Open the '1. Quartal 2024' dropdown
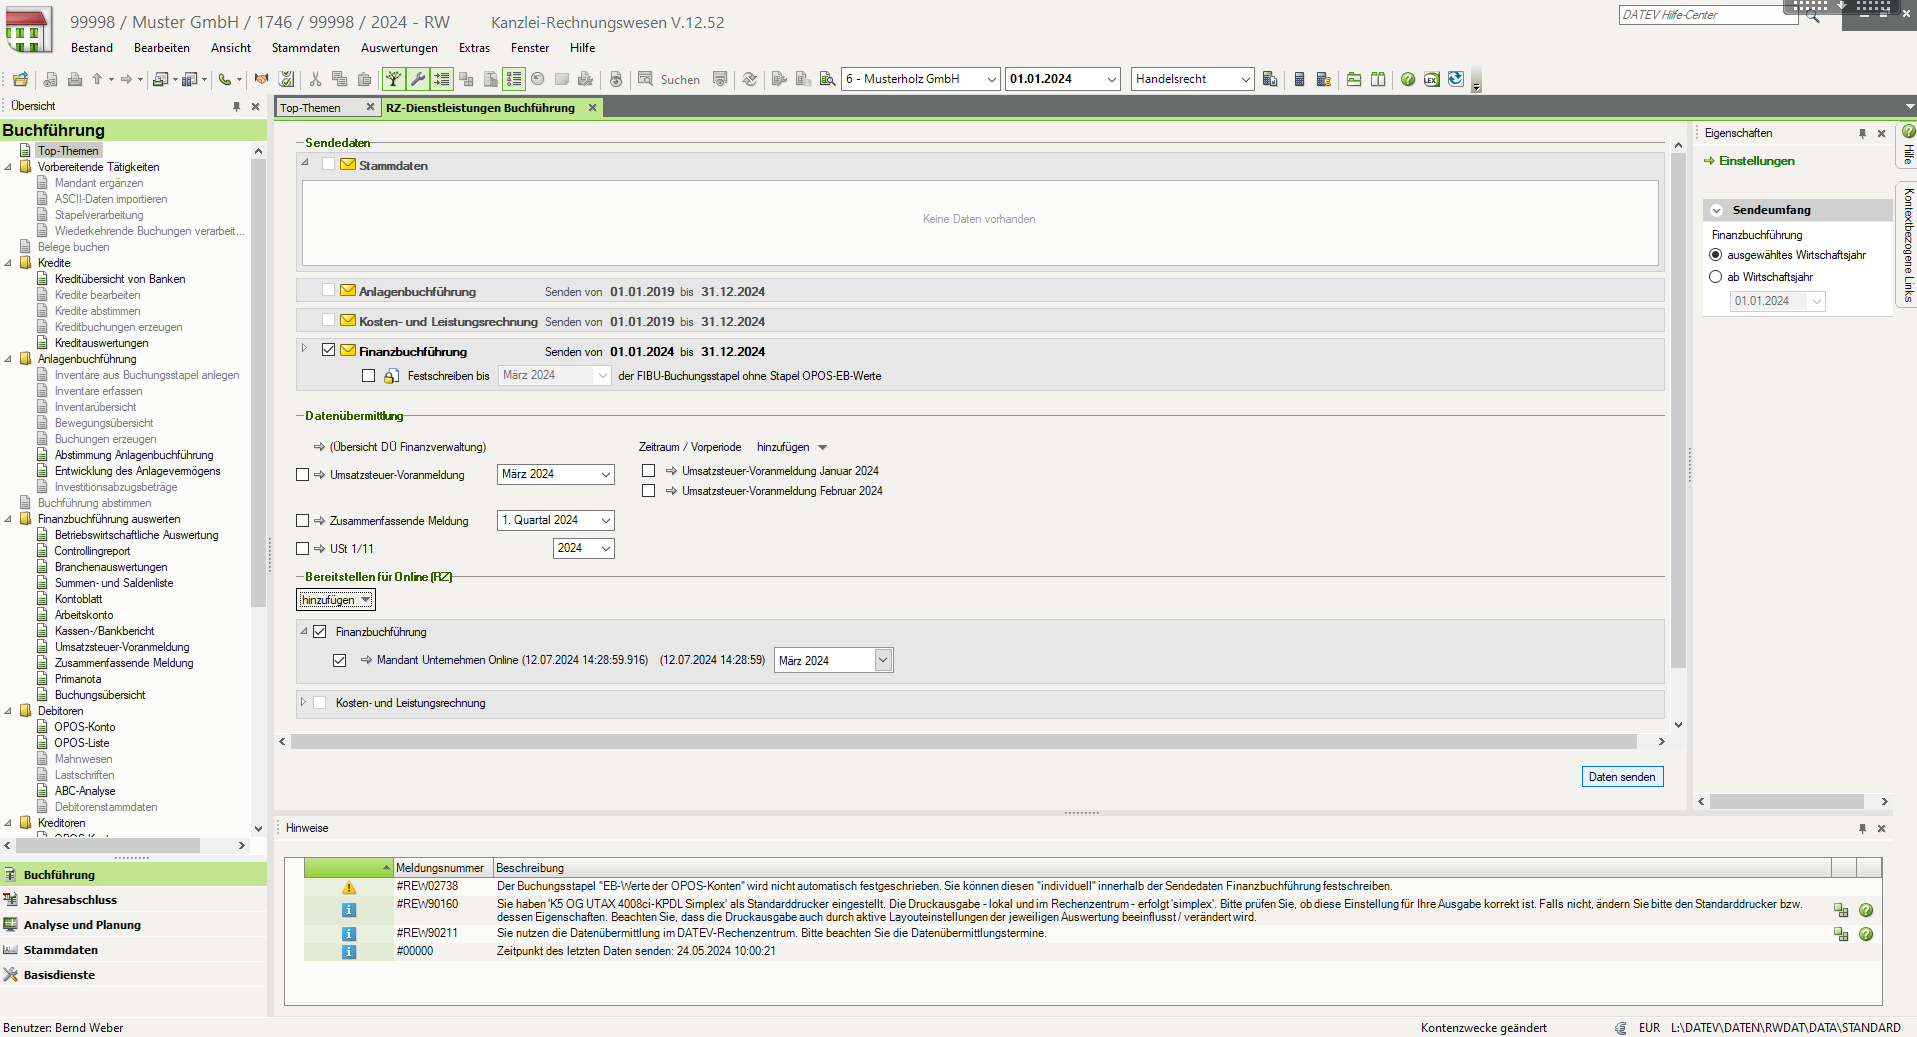The height and width of the screenshot is (1037, 1917). tap(555, 520)
